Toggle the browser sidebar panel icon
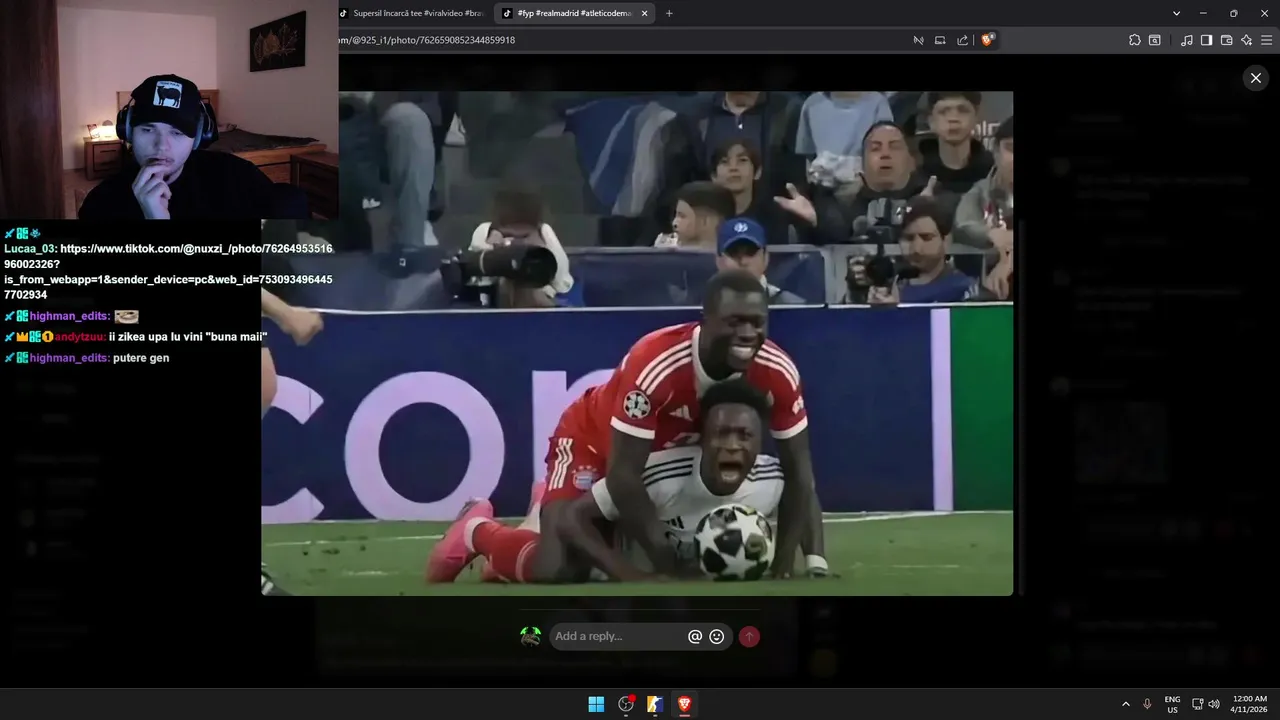The height and width of the screenshot is (720, 1280). click(1206, 40)
